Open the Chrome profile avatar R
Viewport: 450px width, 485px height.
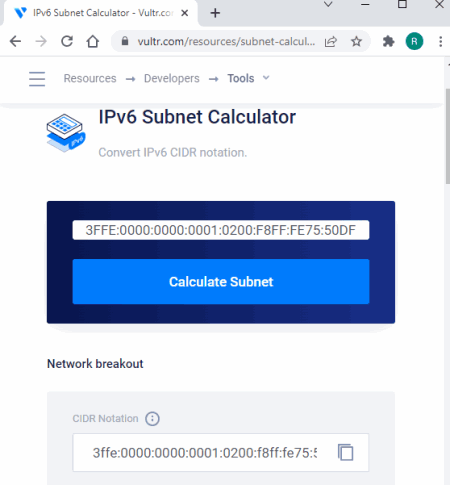point(414,41)
